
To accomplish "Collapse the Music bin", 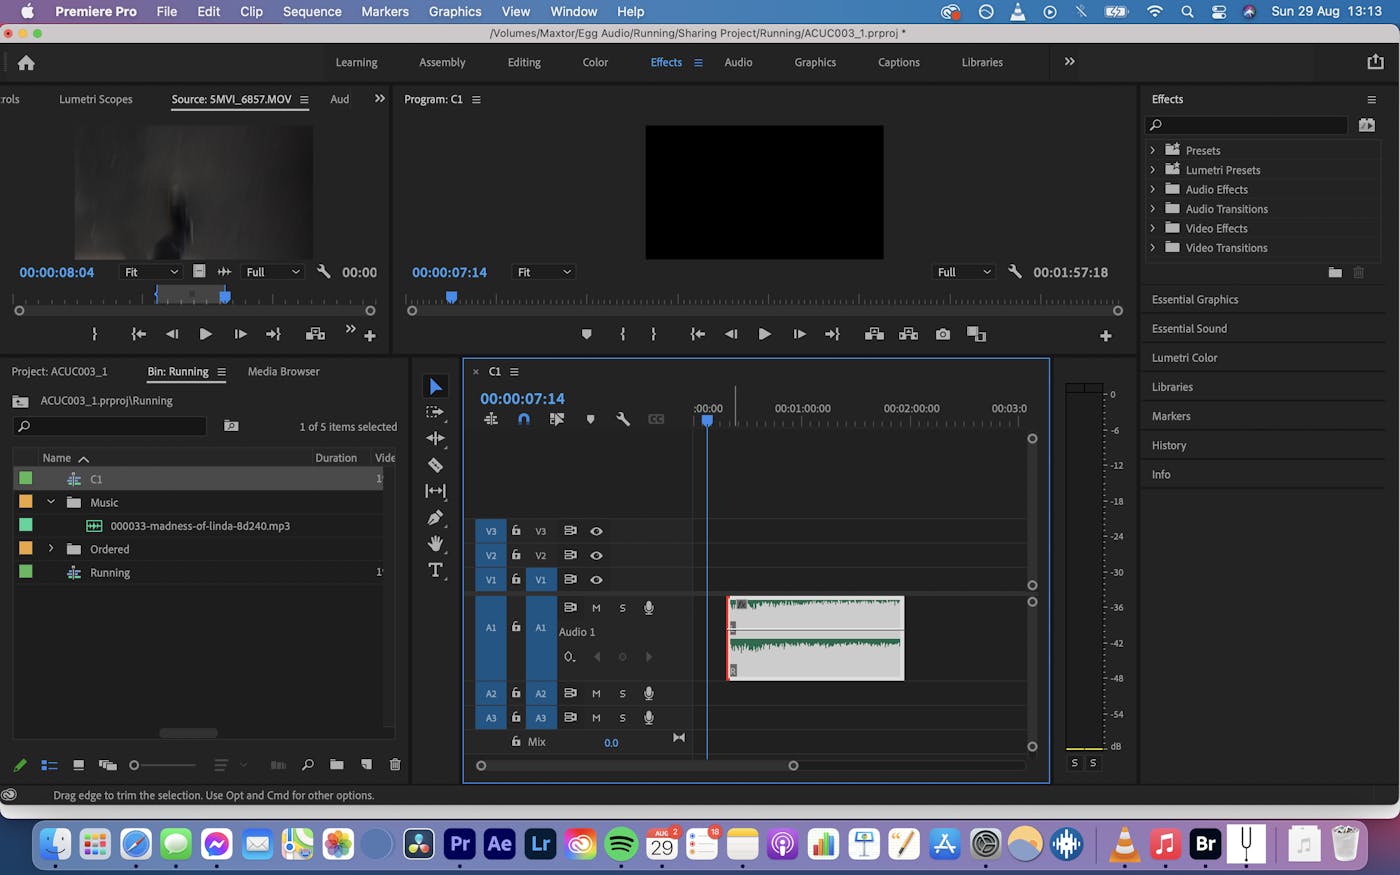I will point(51,502).
